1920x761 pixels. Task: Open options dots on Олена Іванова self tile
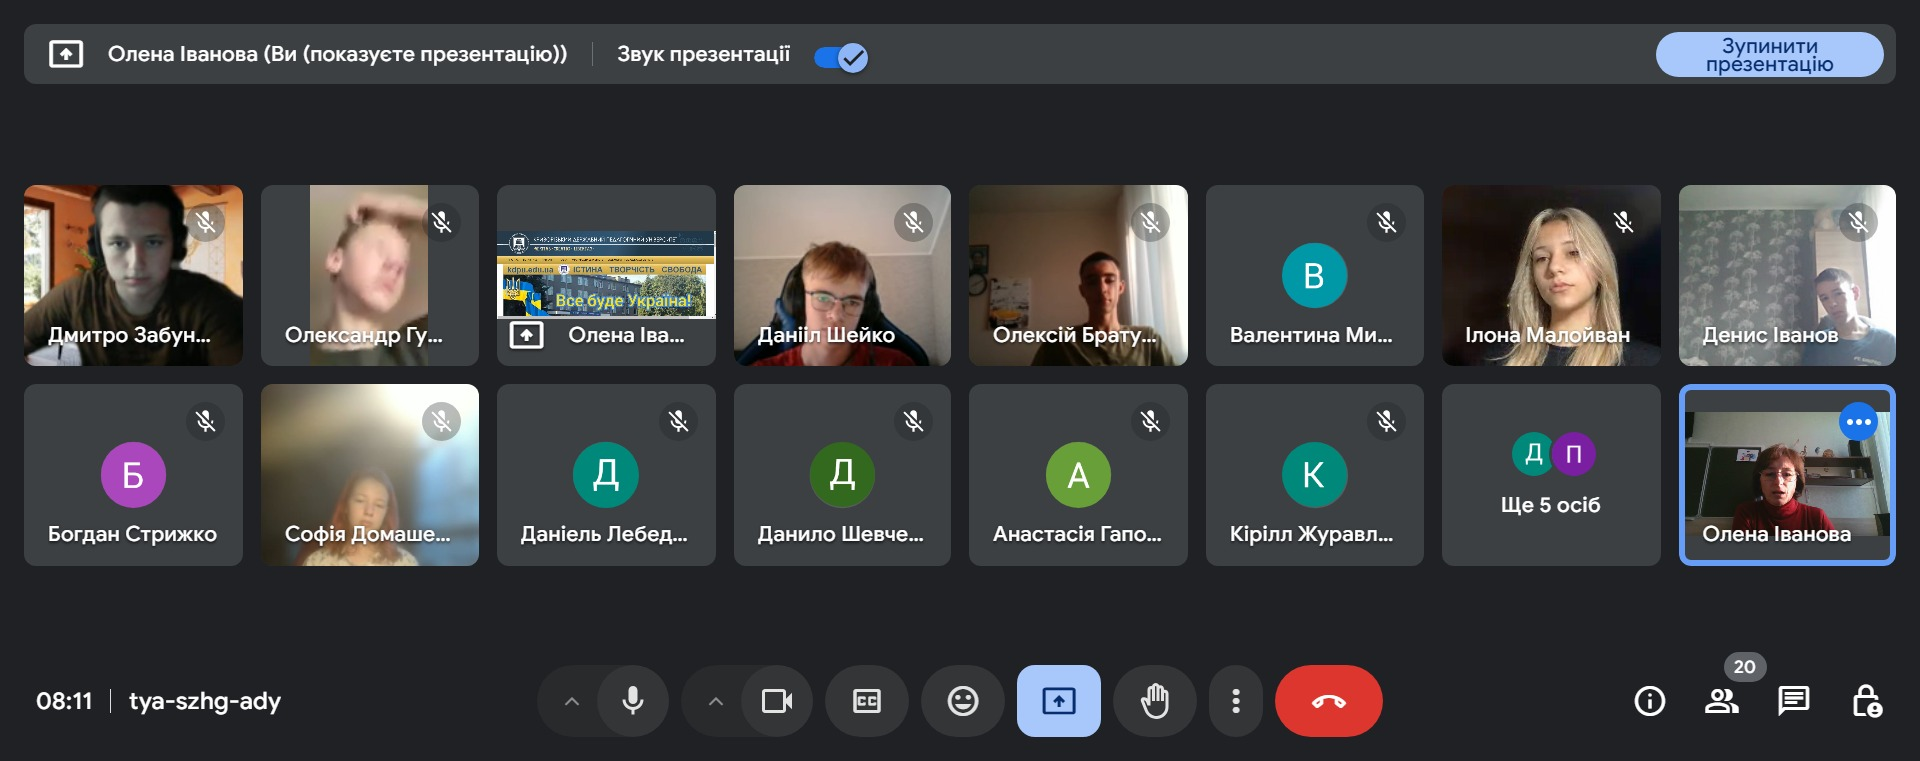point(1858,422)
